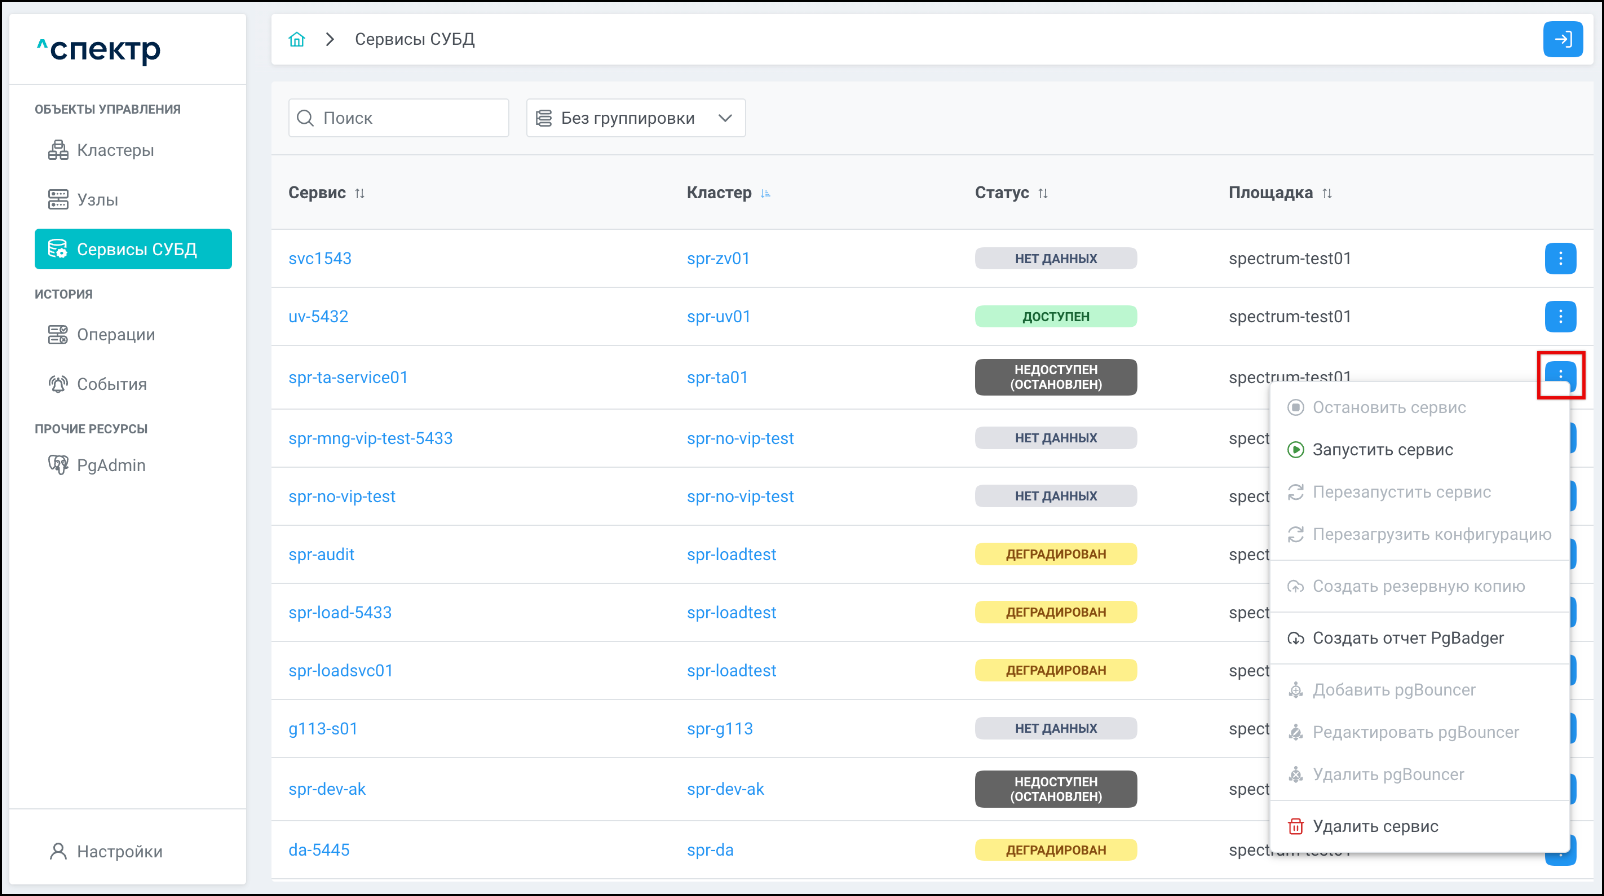
Task: Expand the Без группировки grouping dropdown
Action: [x=635, y=118]
